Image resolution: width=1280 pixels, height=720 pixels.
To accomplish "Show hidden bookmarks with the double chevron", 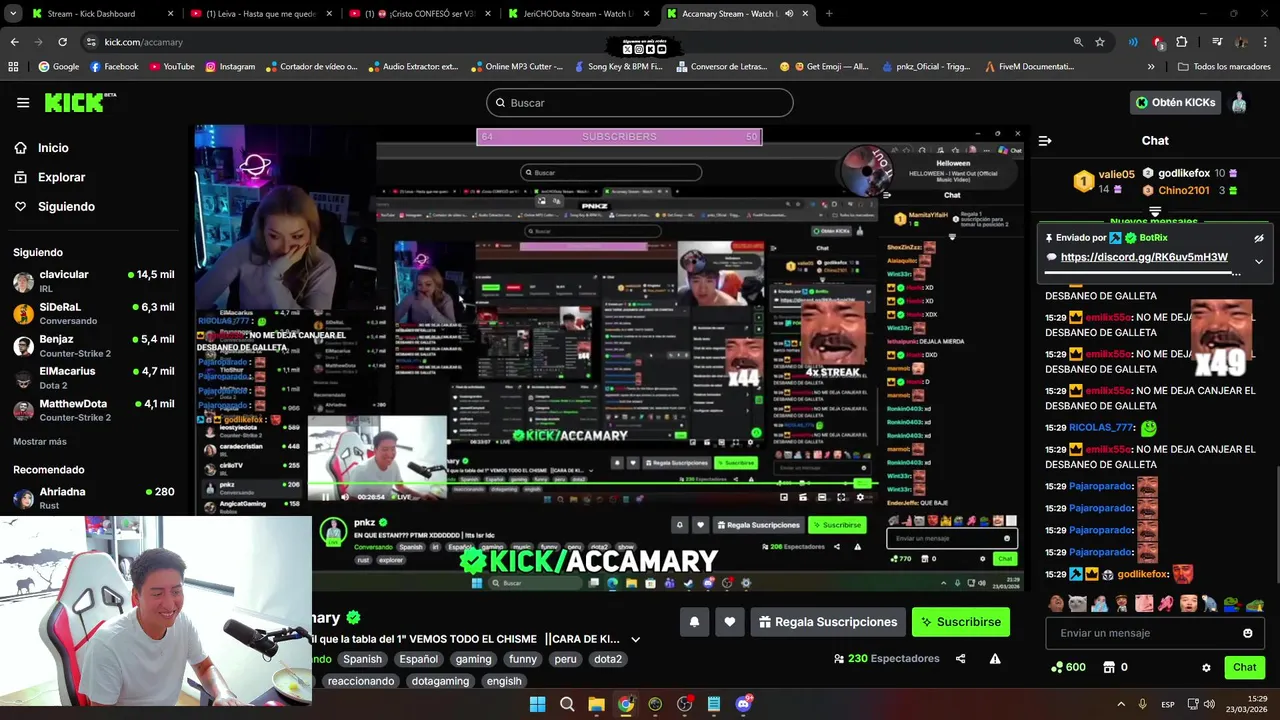I will tap(1151, 67).
